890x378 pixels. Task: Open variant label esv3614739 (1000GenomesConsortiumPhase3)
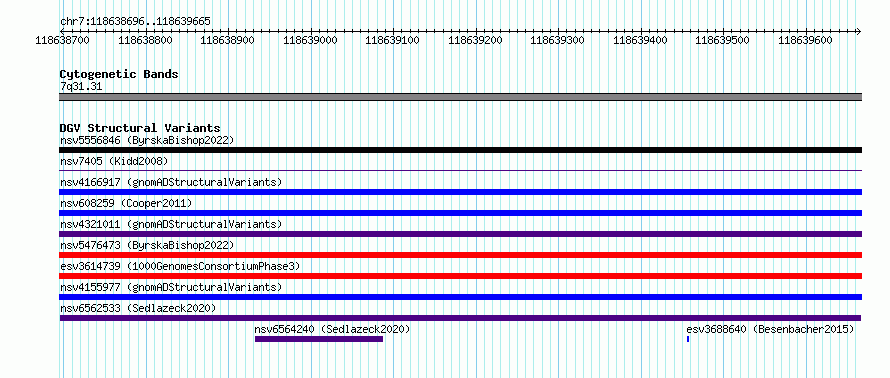(180, 266)
